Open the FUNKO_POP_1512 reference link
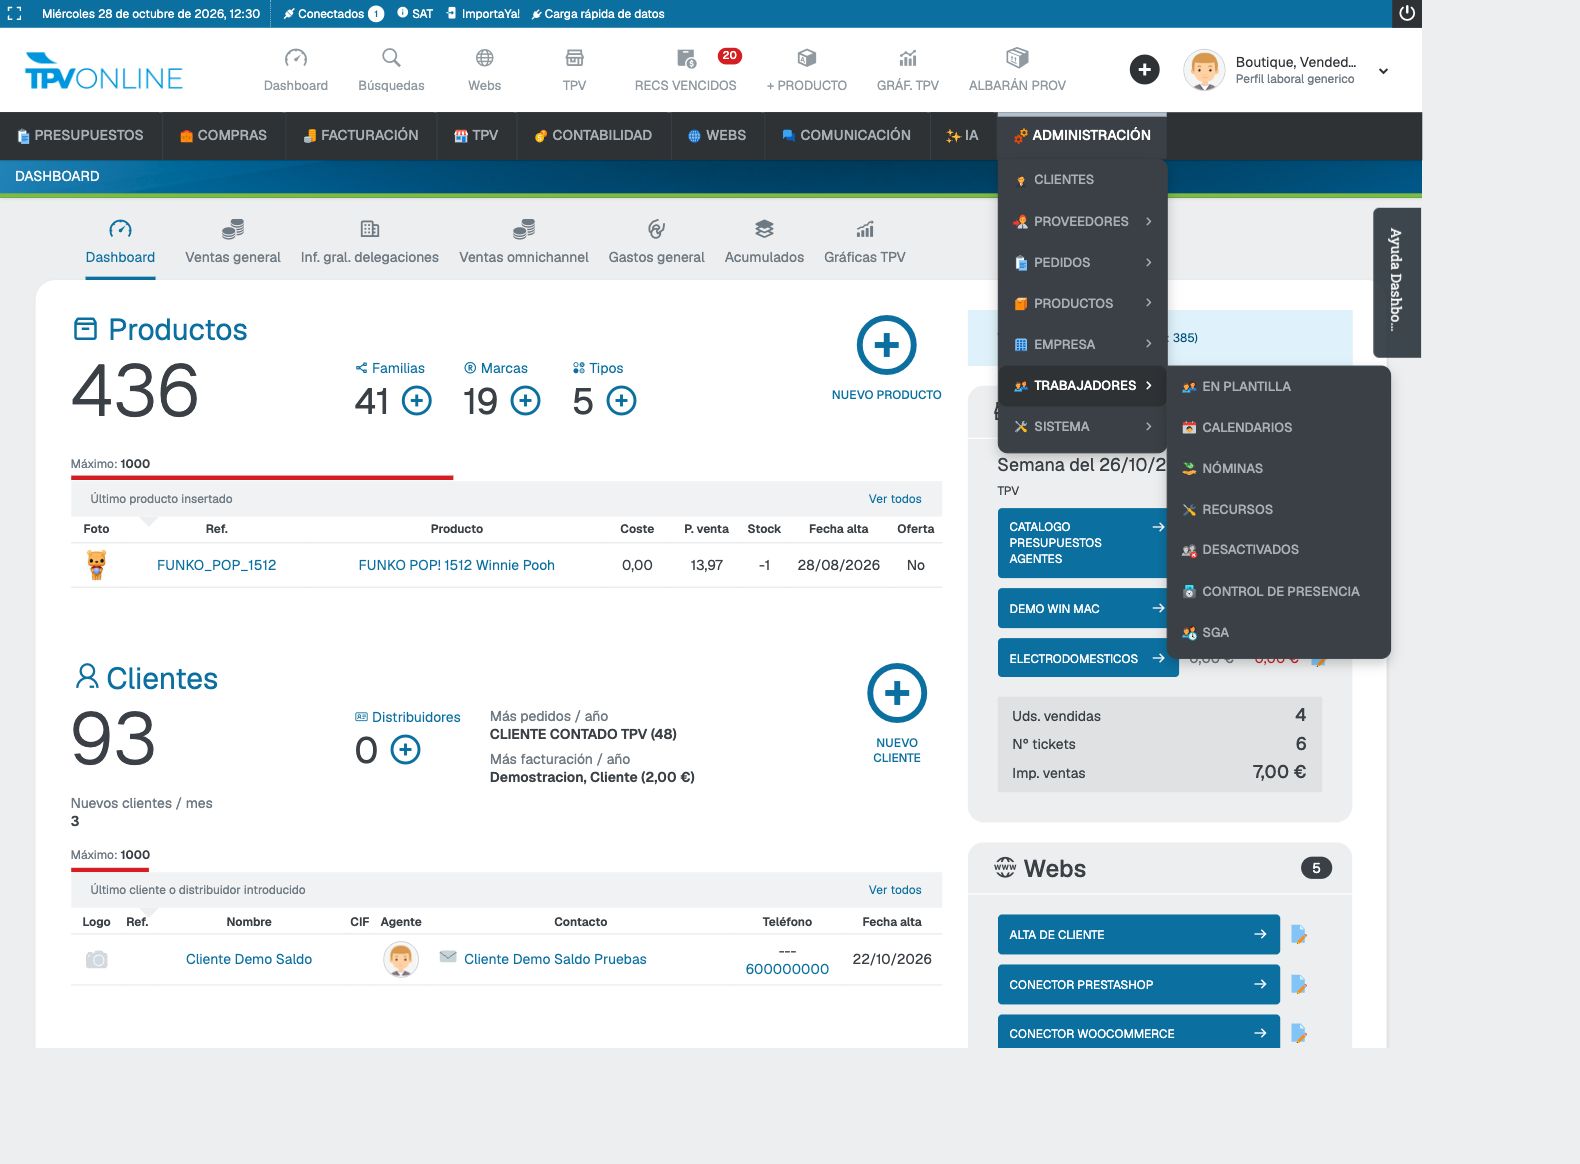 (x=216, y=565)
